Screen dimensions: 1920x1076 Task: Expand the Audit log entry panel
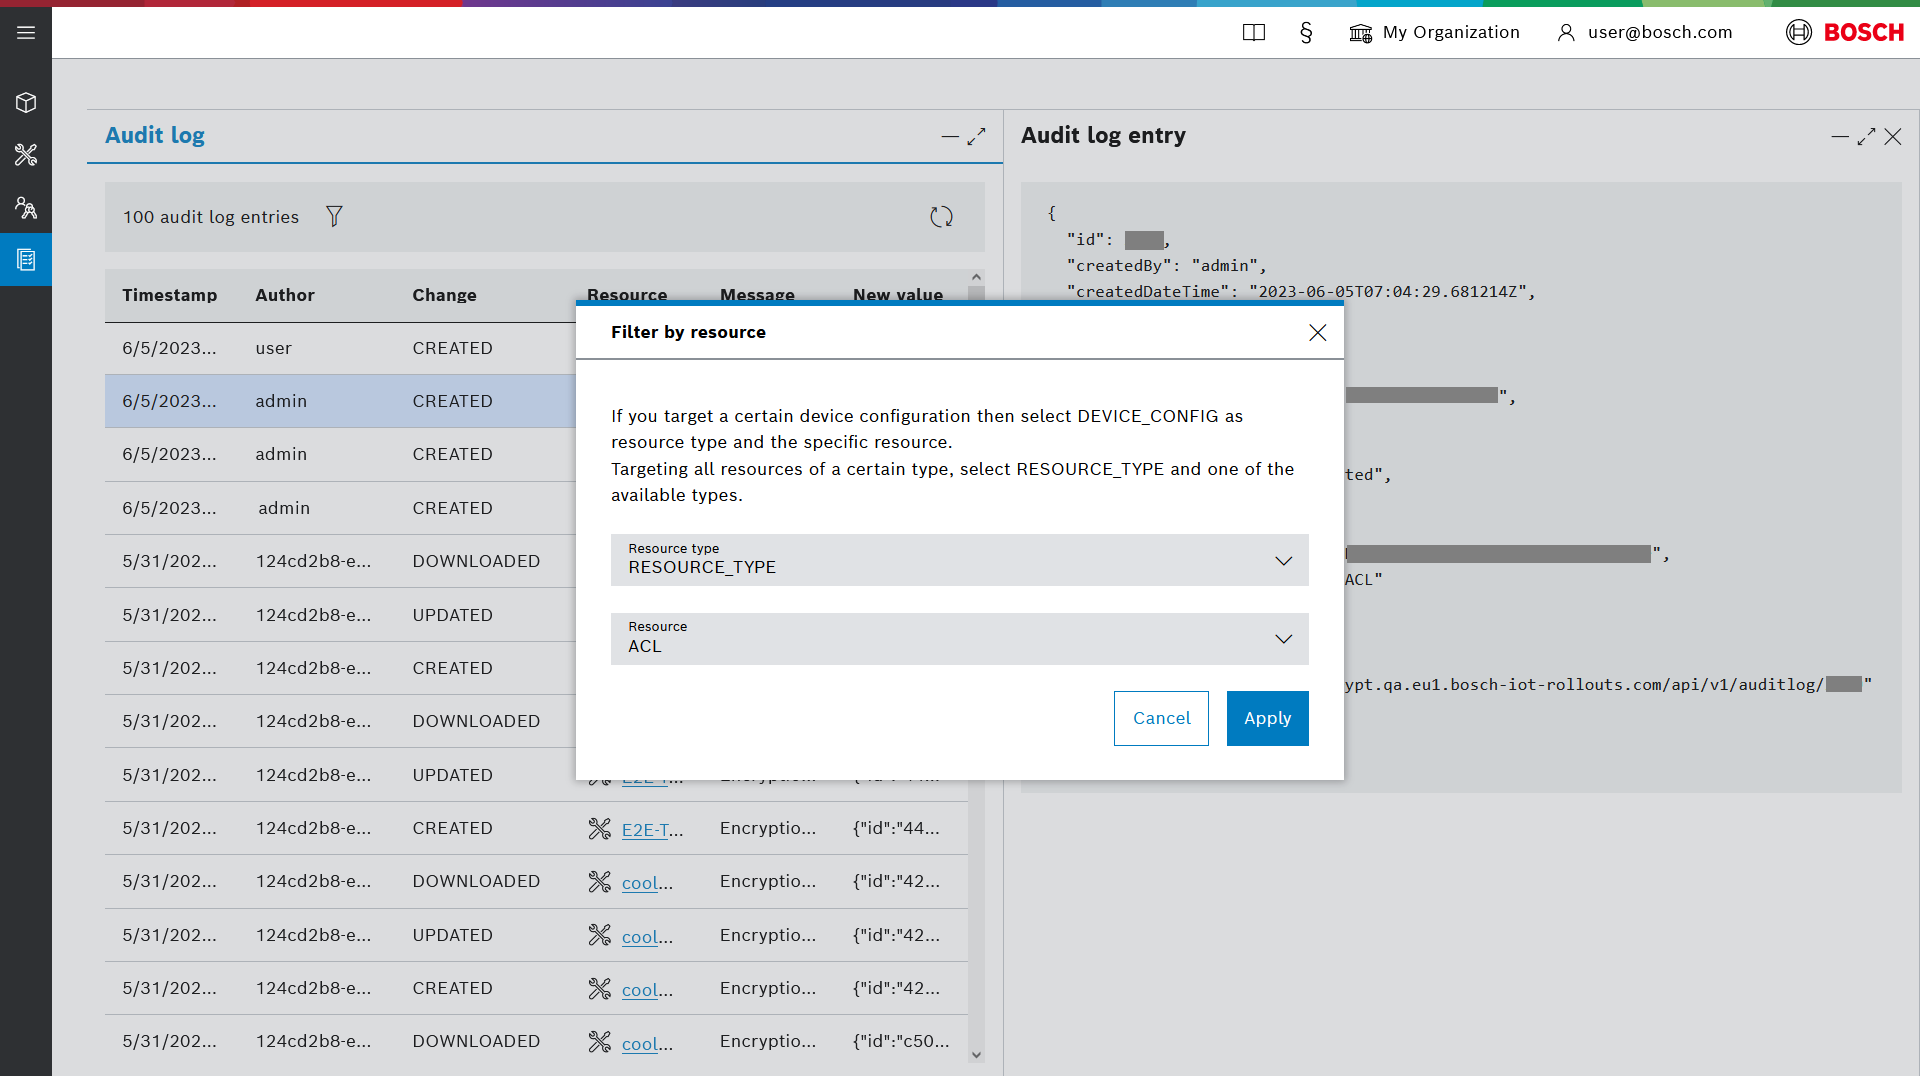(1866, 137)
